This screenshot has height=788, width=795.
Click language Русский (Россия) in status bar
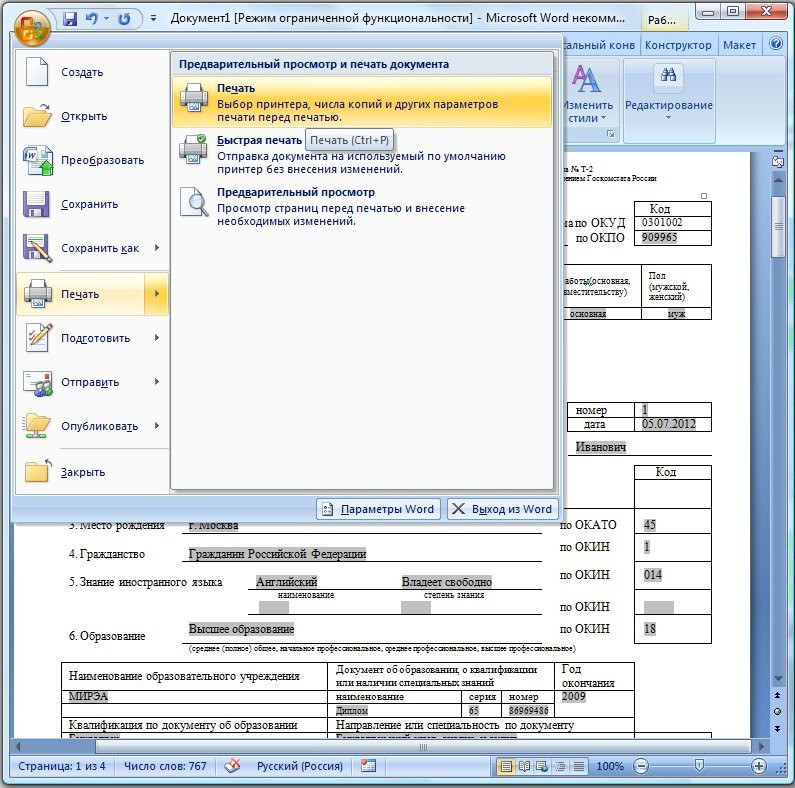coord(300,766)
